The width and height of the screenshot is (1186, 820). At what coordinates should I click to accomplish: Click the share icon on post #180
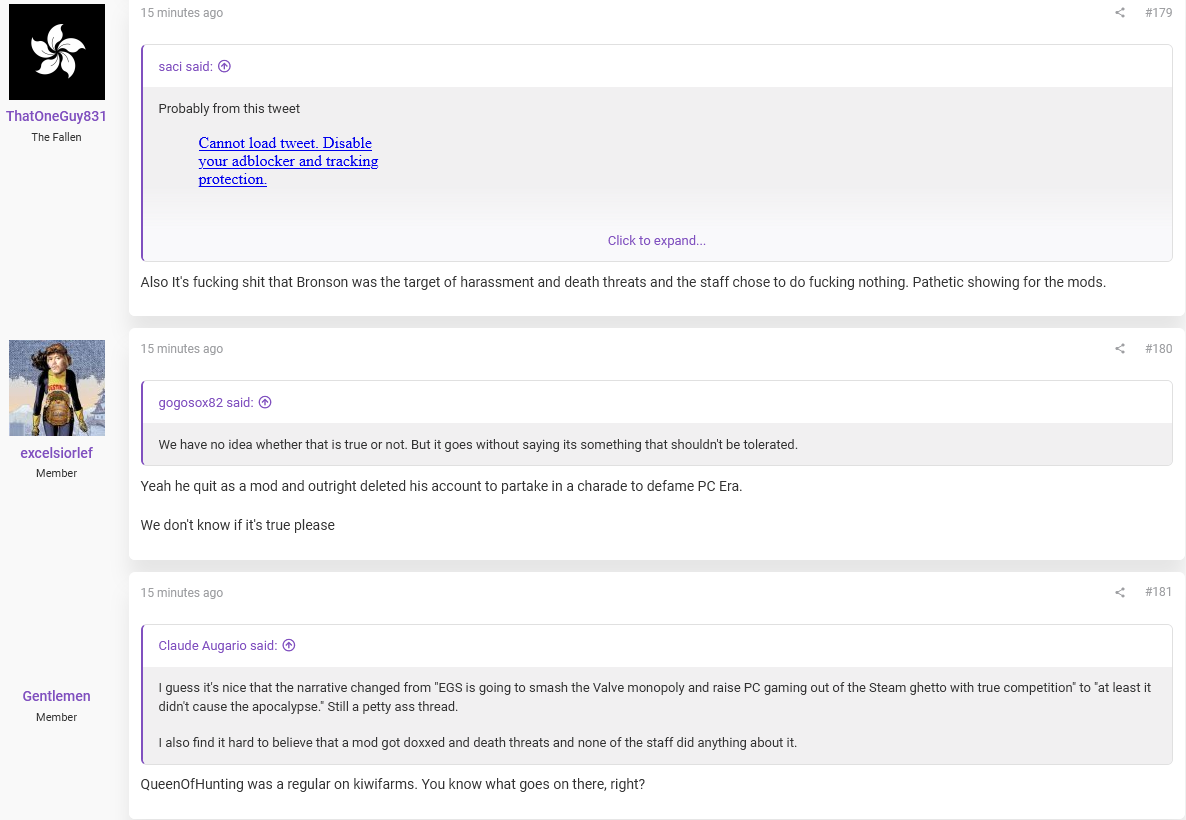click(1119, 348)
